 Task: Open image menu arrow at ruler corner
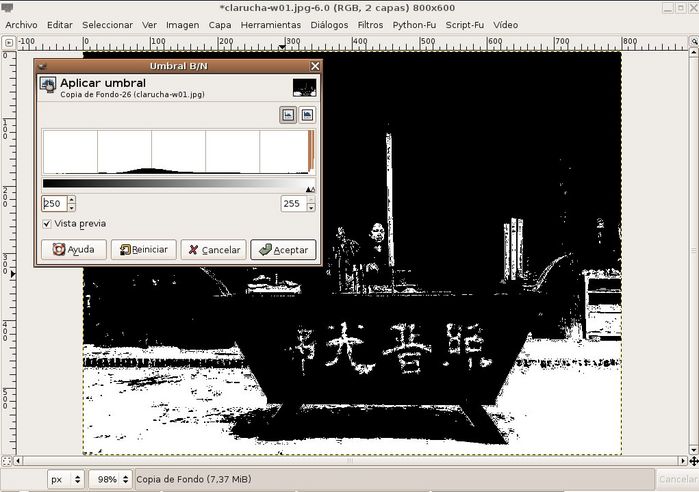click(x=8, y=43)
